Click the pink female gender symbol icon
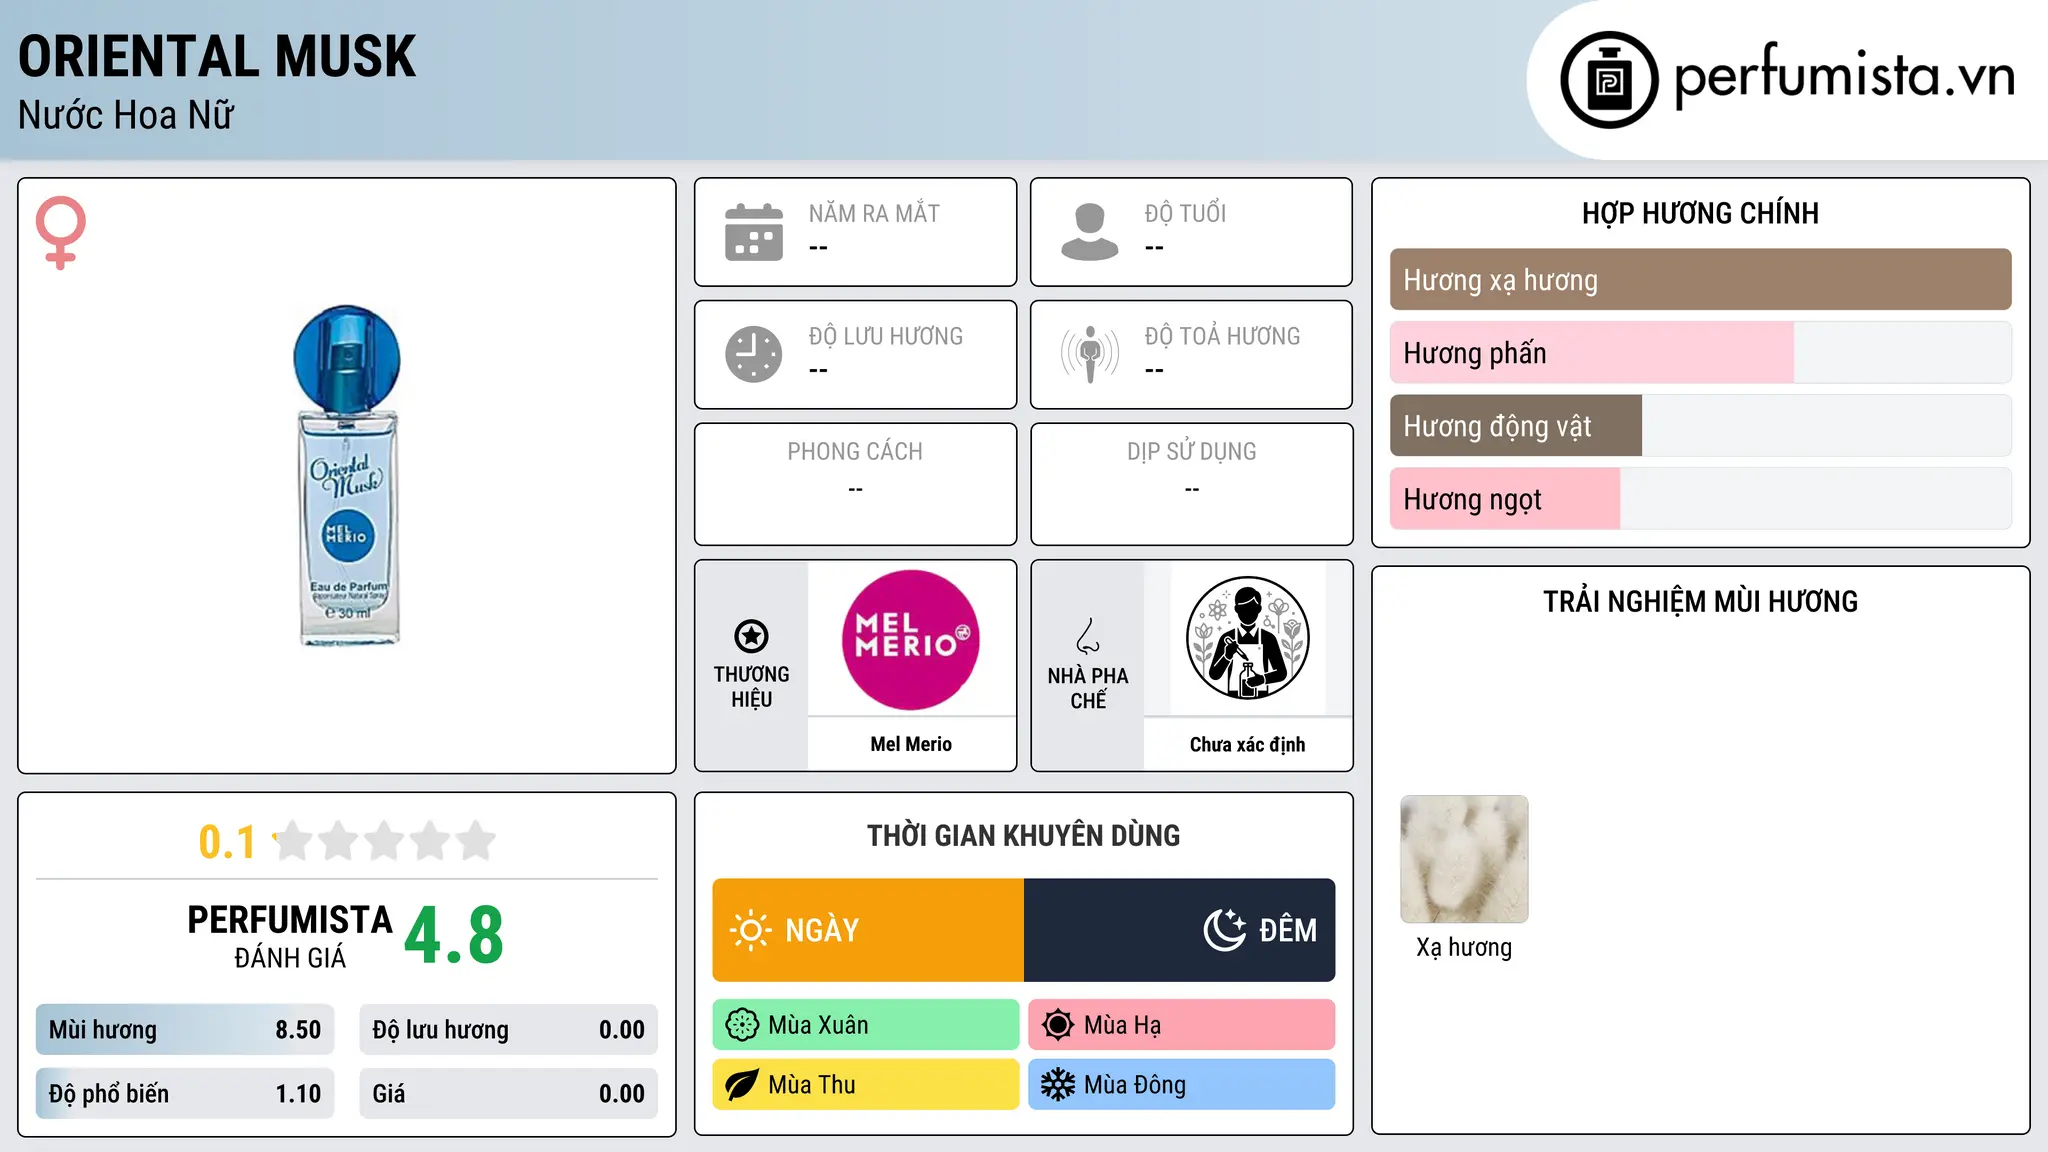 click(61, 232)
